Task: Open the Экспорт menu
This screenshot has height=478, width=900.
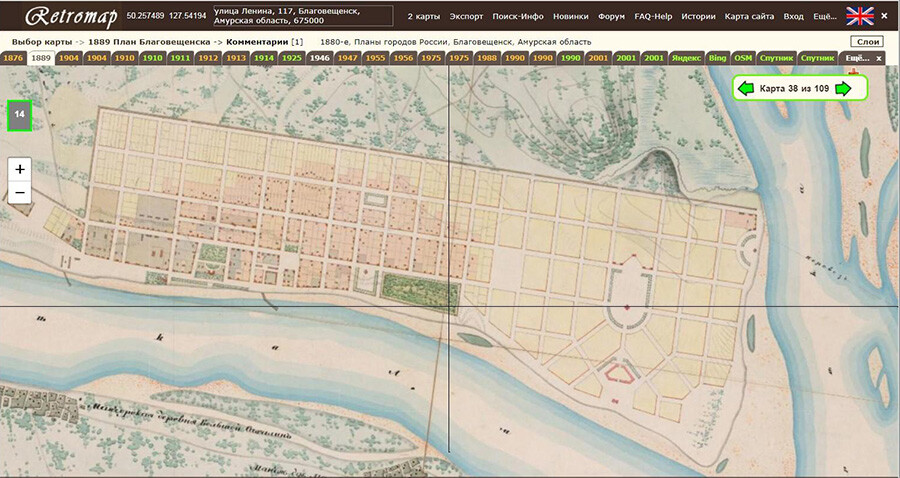Action: tap(466, 17)
